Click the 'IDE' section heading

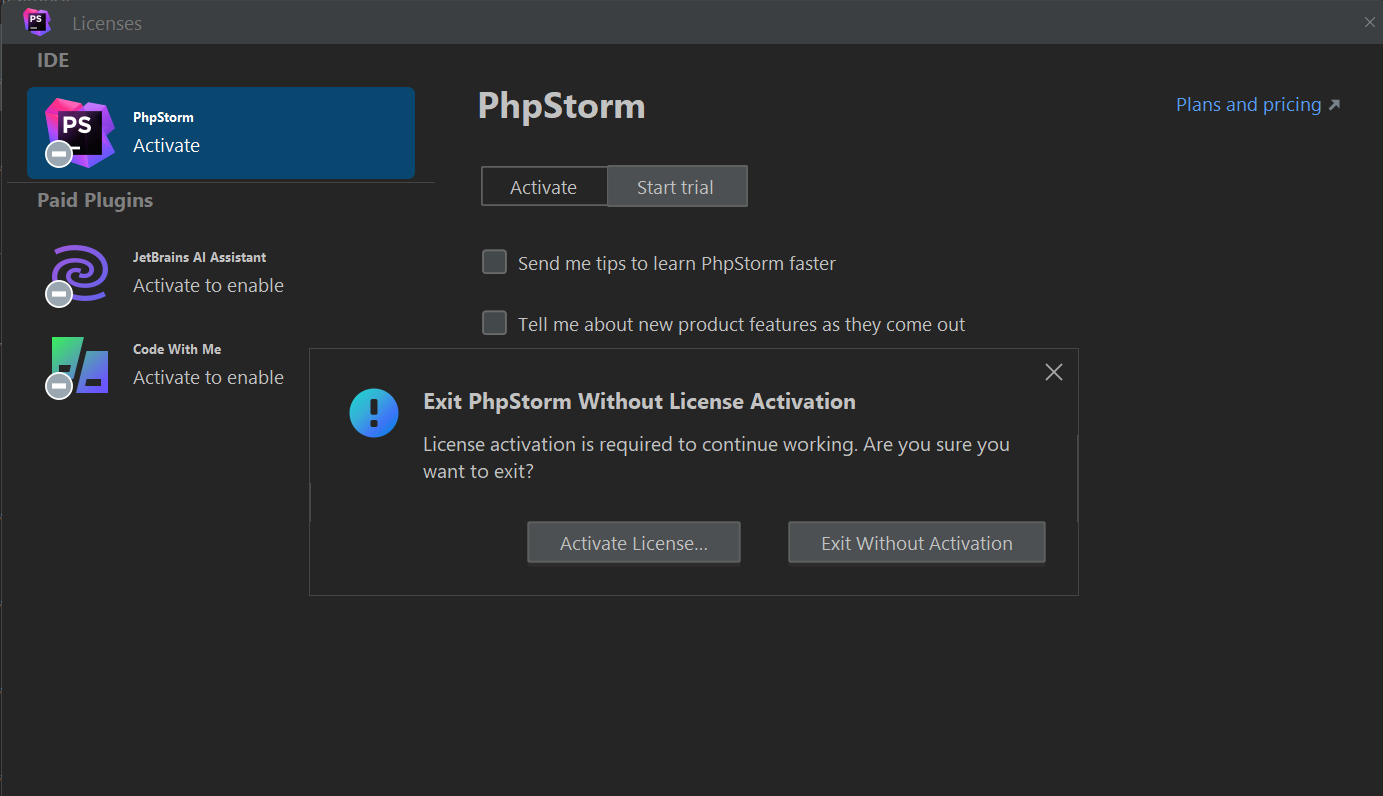53,60
